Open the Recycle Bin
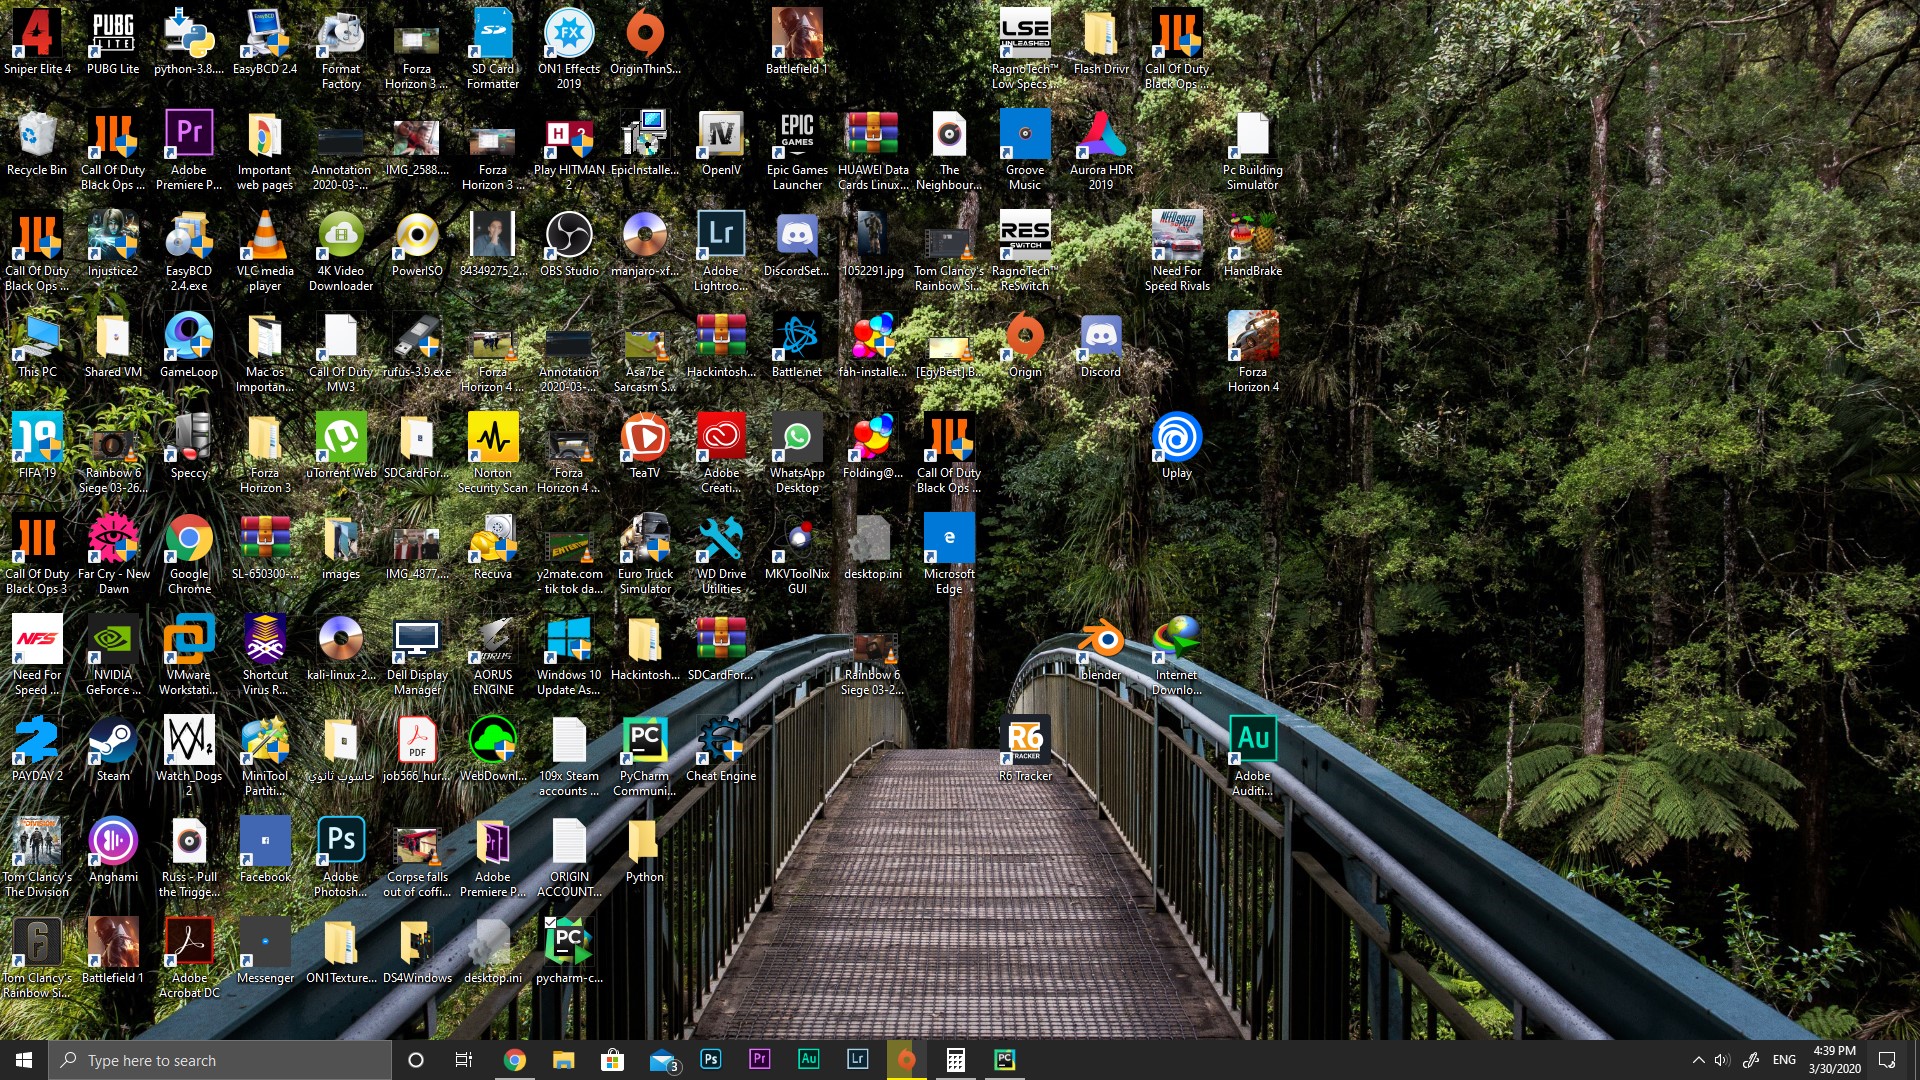 pos(37,143)
